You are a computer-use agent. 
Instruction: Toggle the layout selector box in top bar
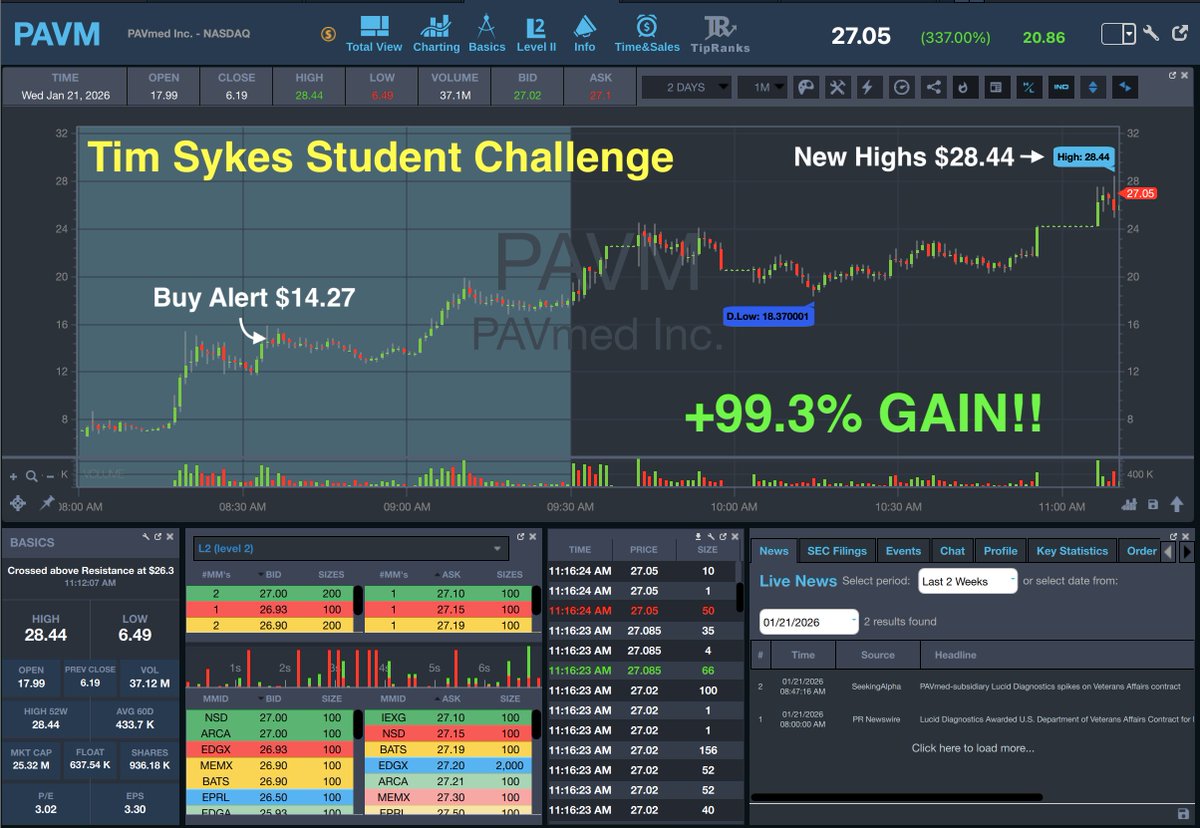pyautogui.click(x=1119, y=34)
